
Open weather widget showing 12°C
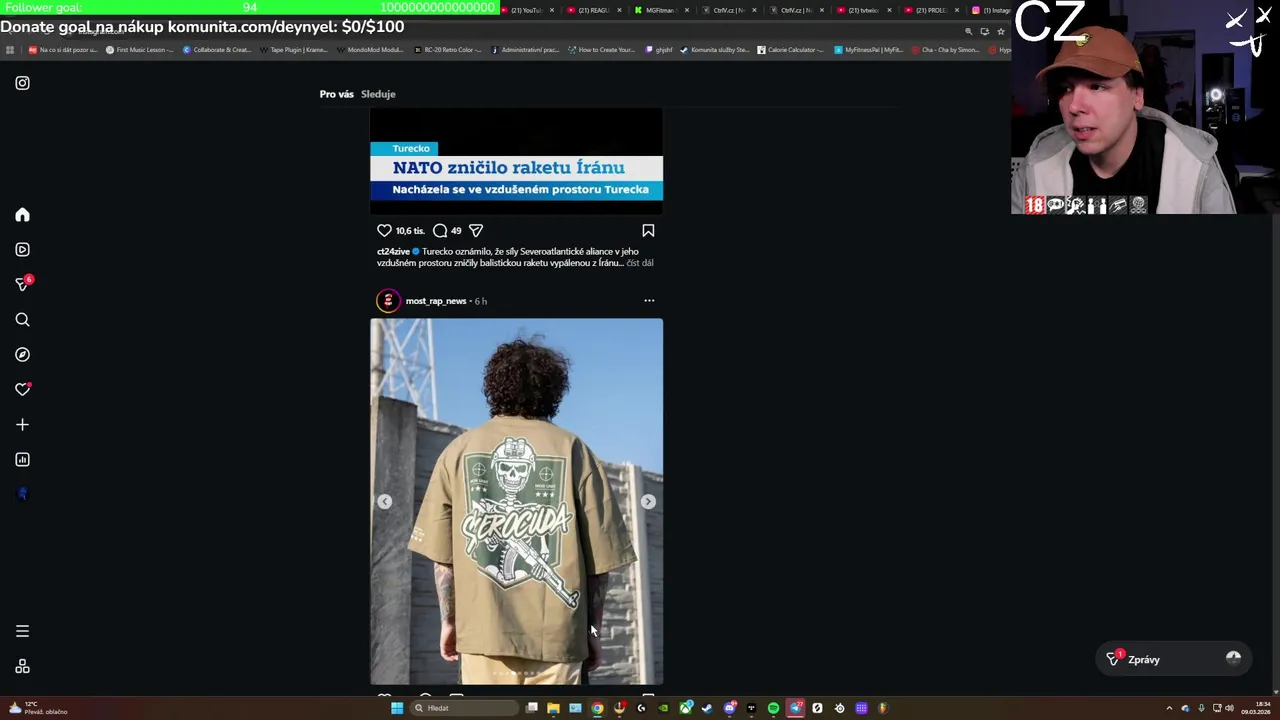click(38, 708)
